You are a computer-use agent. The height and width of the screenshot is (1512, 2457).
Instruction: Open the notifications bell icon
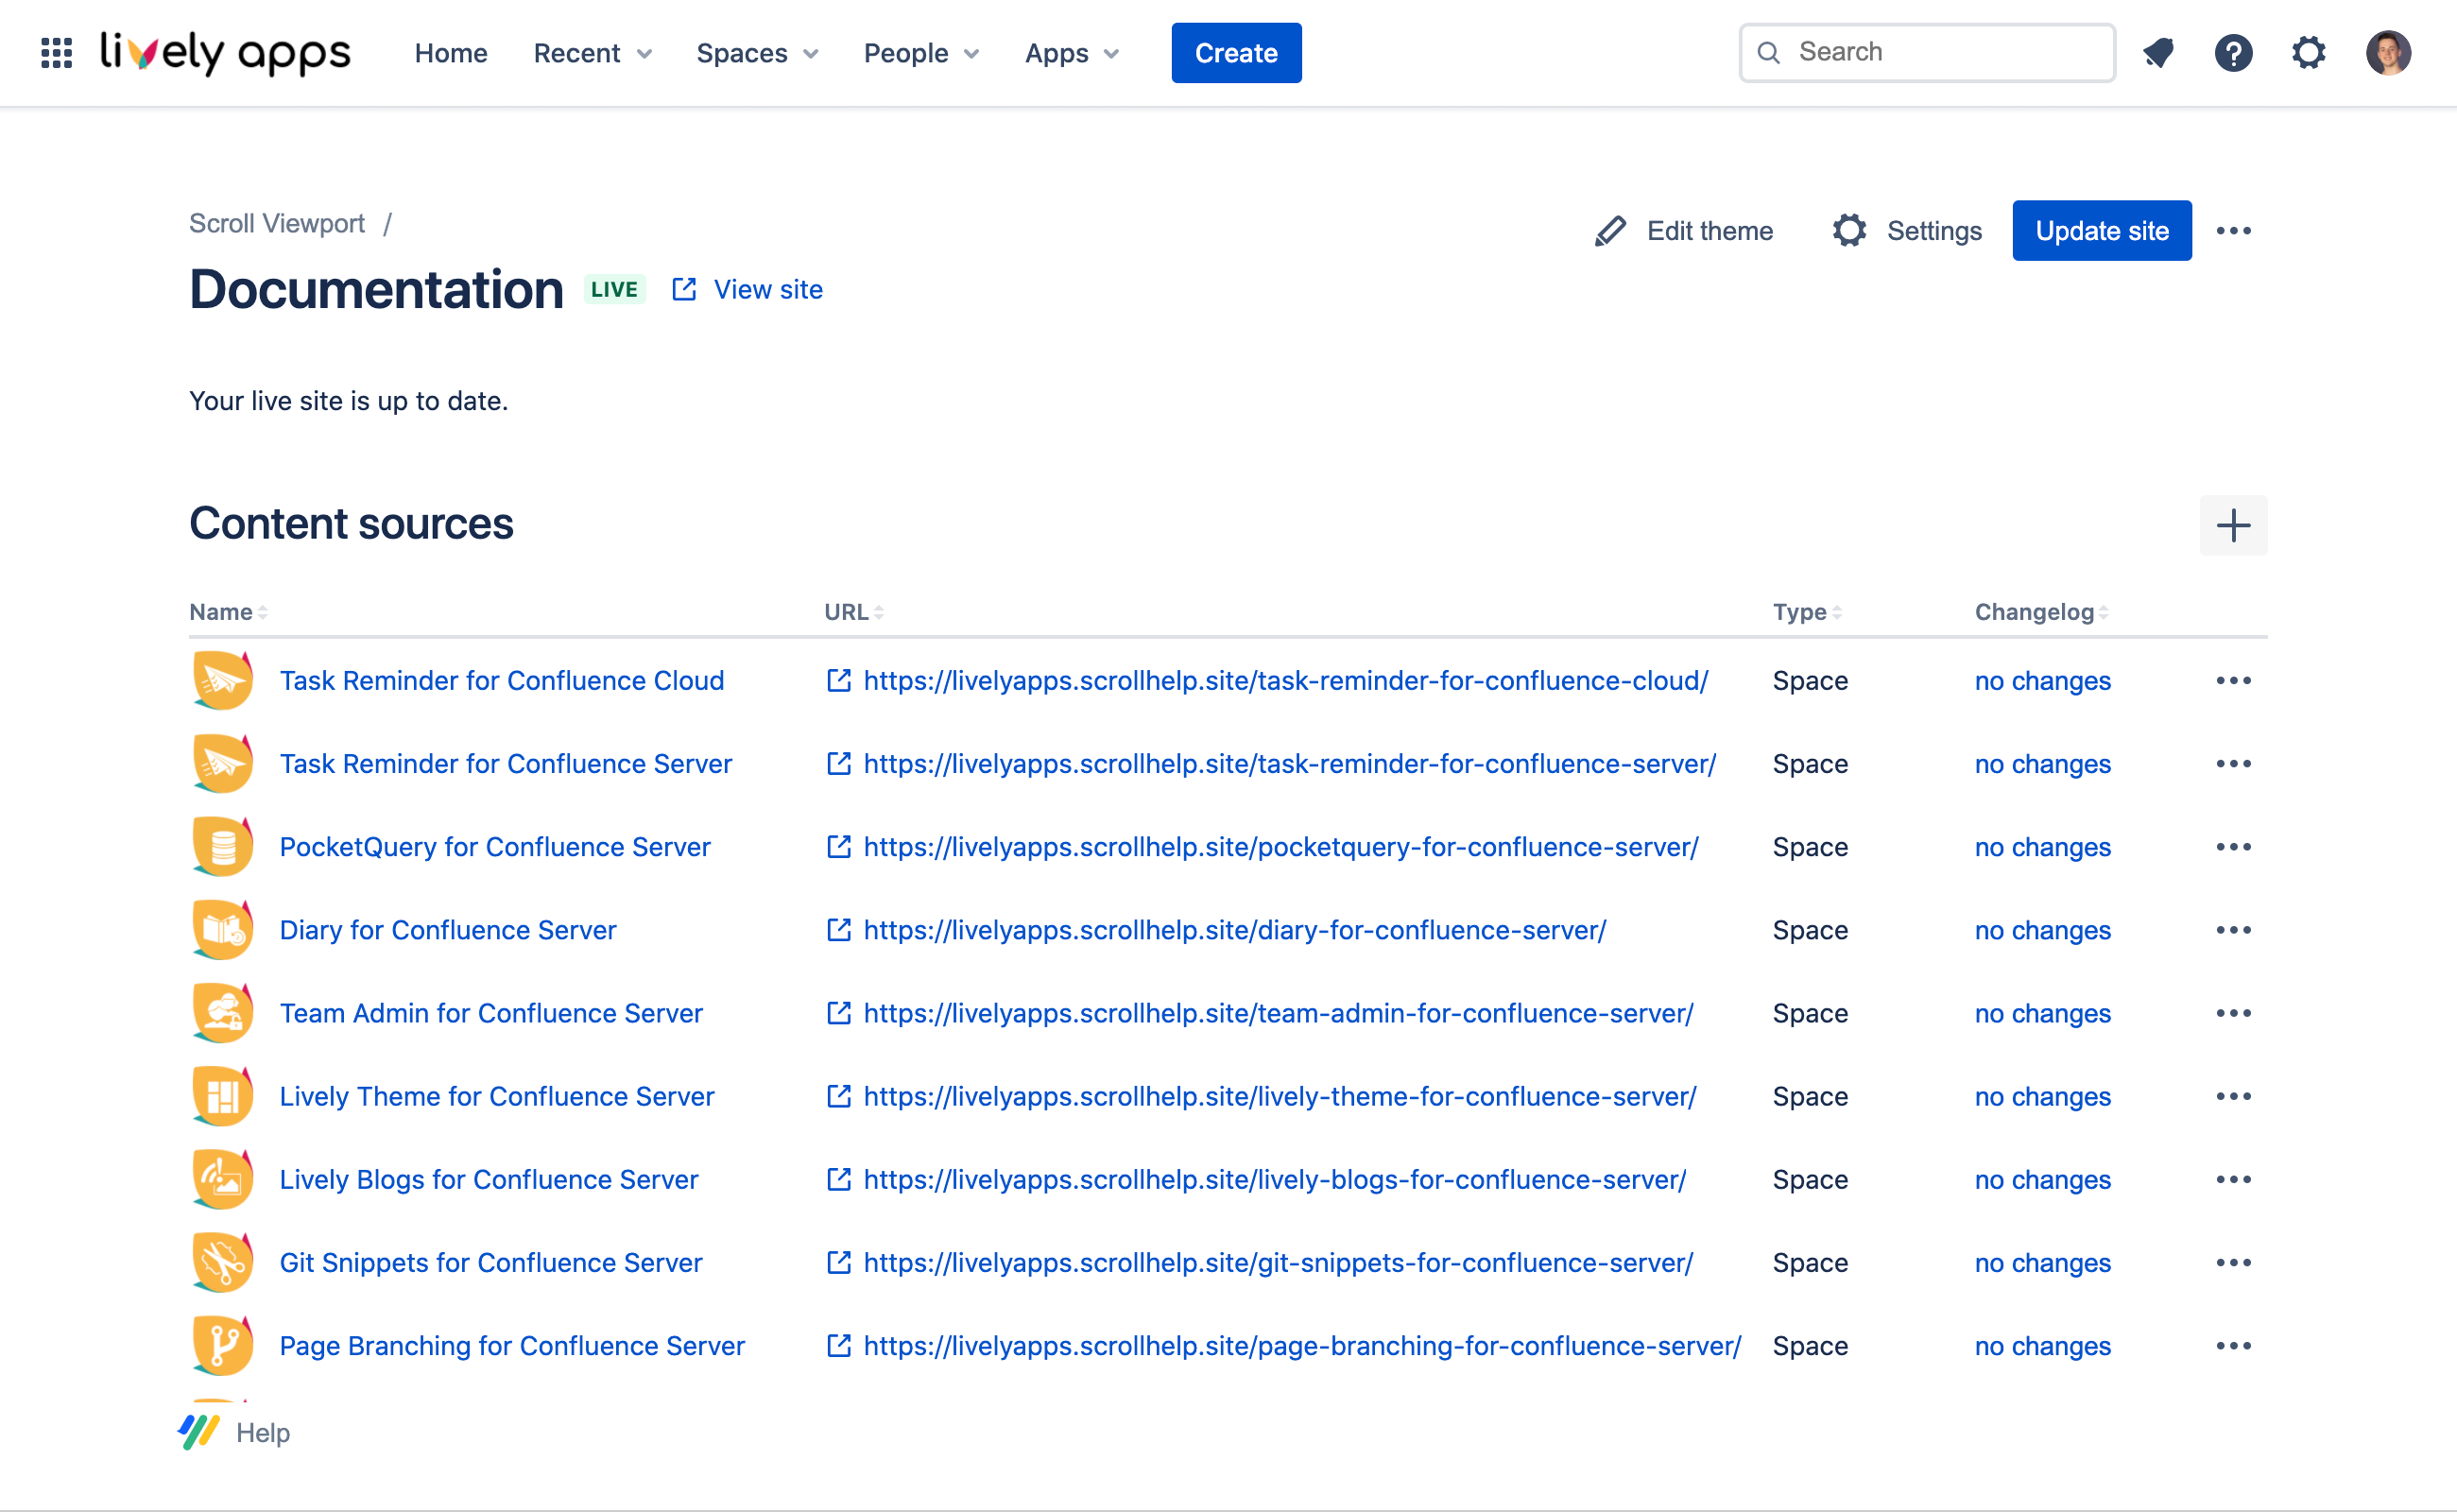coord(2158,53)
